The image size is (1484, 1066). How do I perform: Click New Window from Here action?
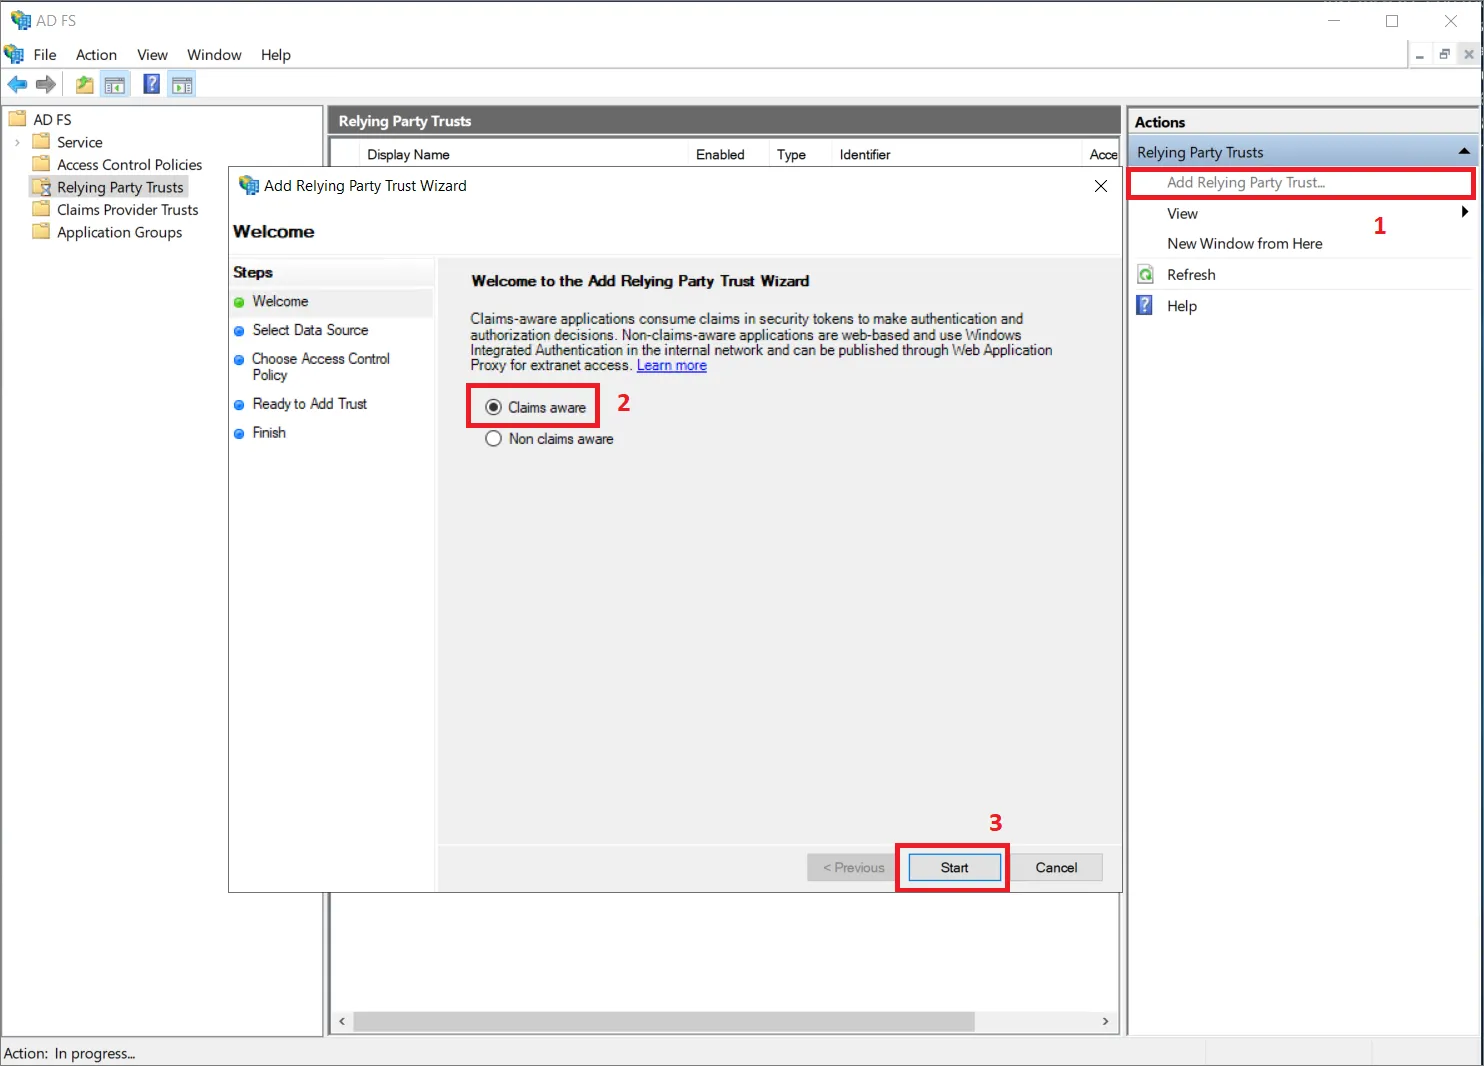pos(1244,243)
